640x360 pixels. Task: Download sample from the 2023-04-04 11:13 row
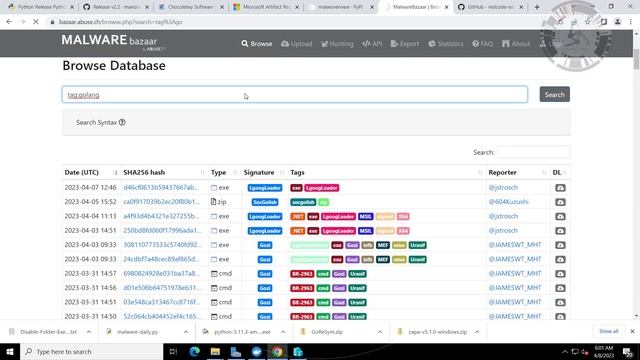click(560, 216)
